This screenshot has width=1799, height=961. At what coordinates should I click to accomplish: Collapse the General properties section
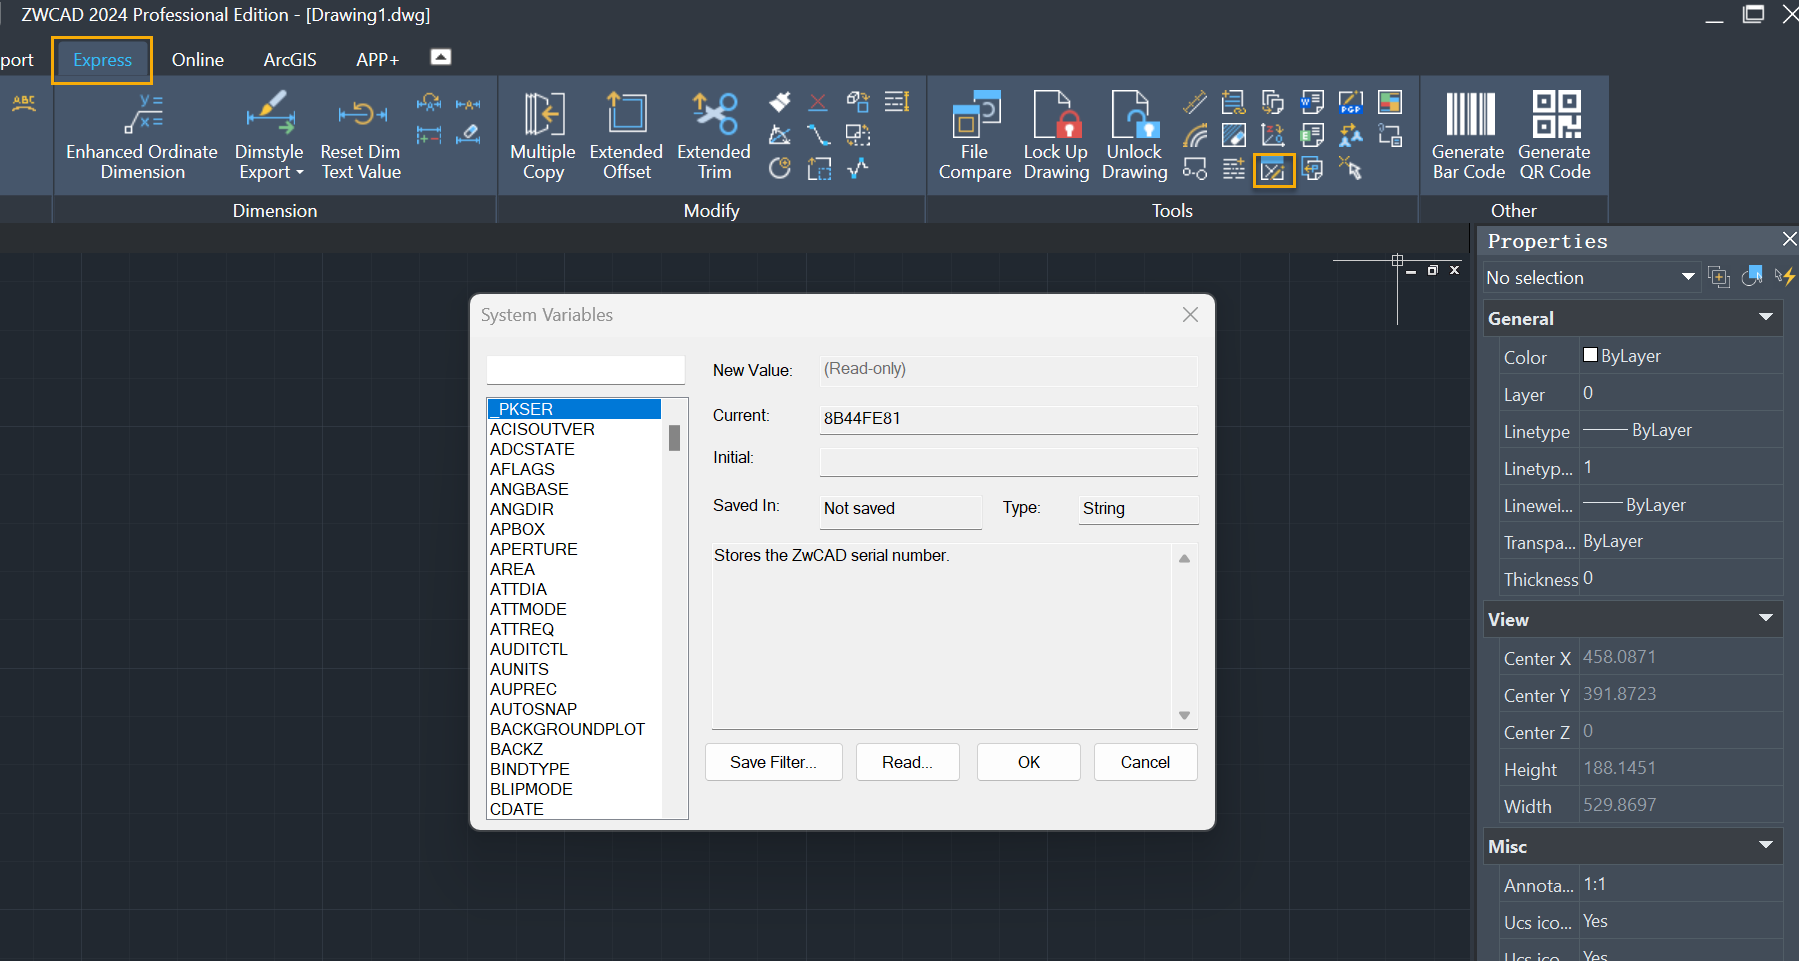tap(1766, 318)
